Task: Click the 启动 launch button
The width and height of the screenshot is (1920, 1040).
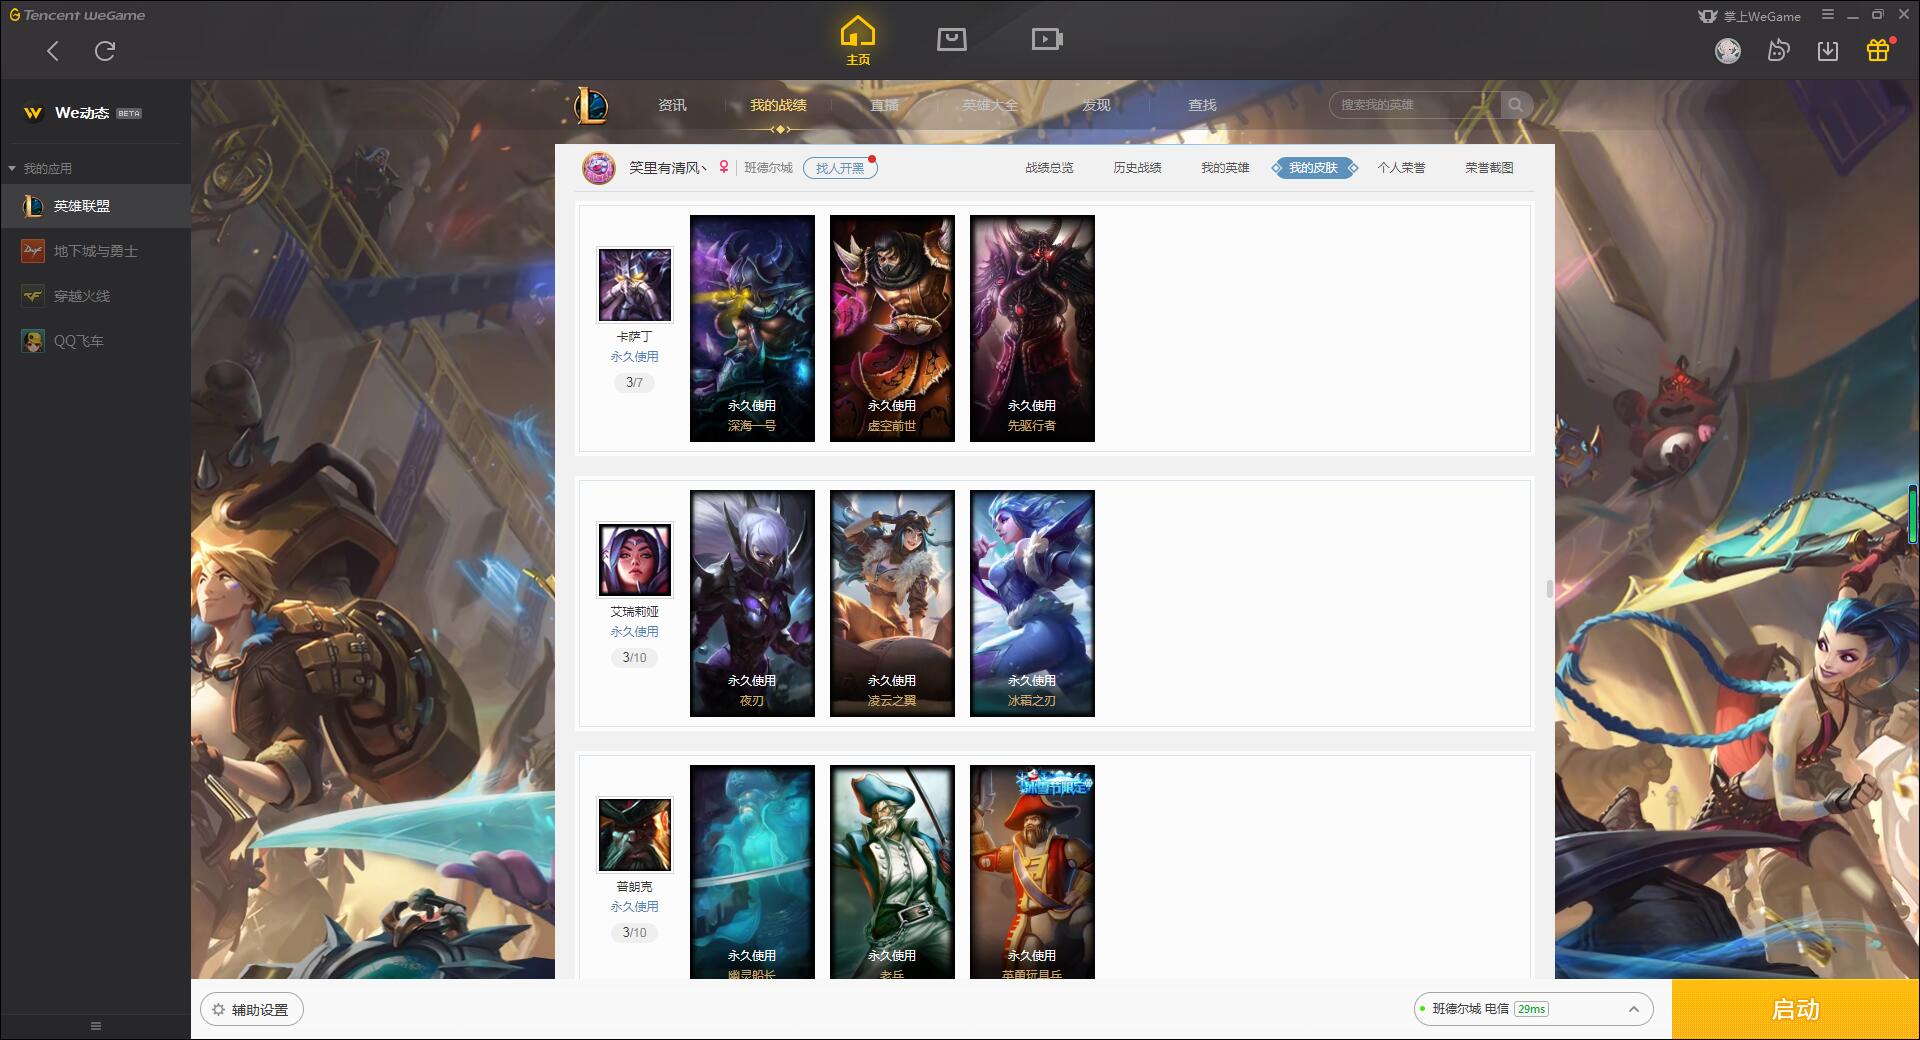Action: tap(1796, 1009)
